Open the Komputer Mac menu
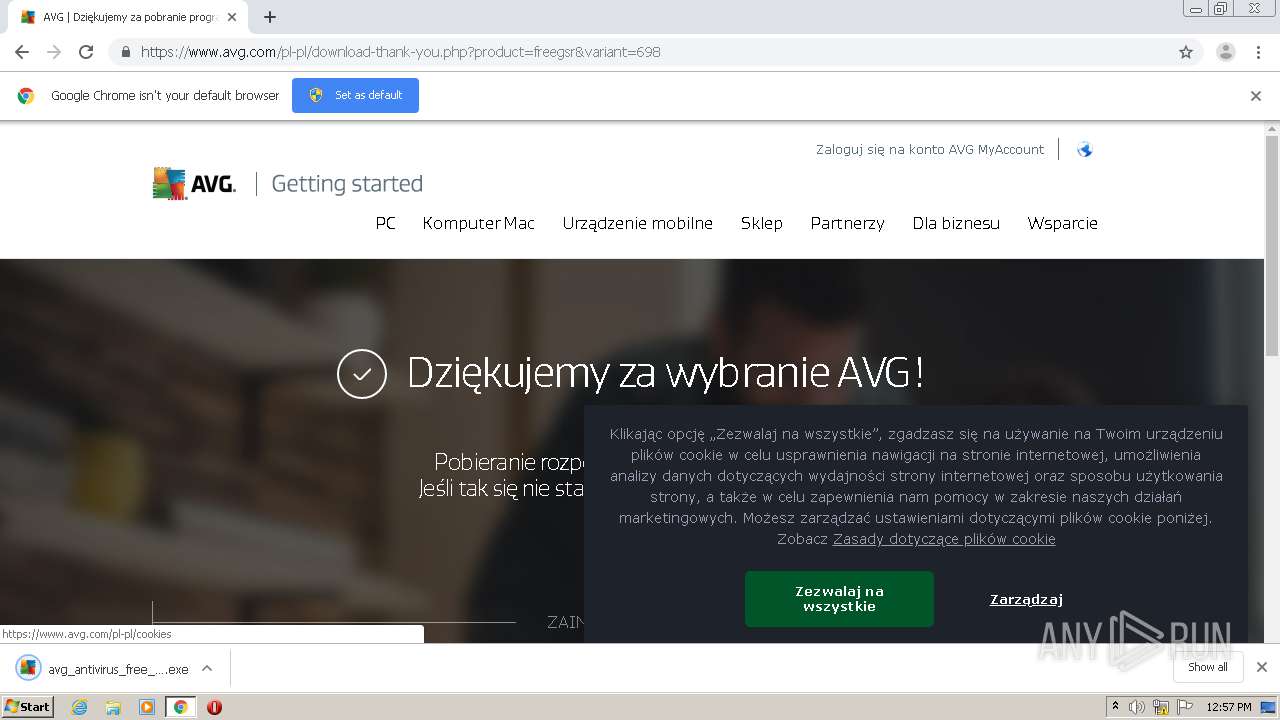Image resolution: width=1280 pixels, height=720 pixels. 479,223
